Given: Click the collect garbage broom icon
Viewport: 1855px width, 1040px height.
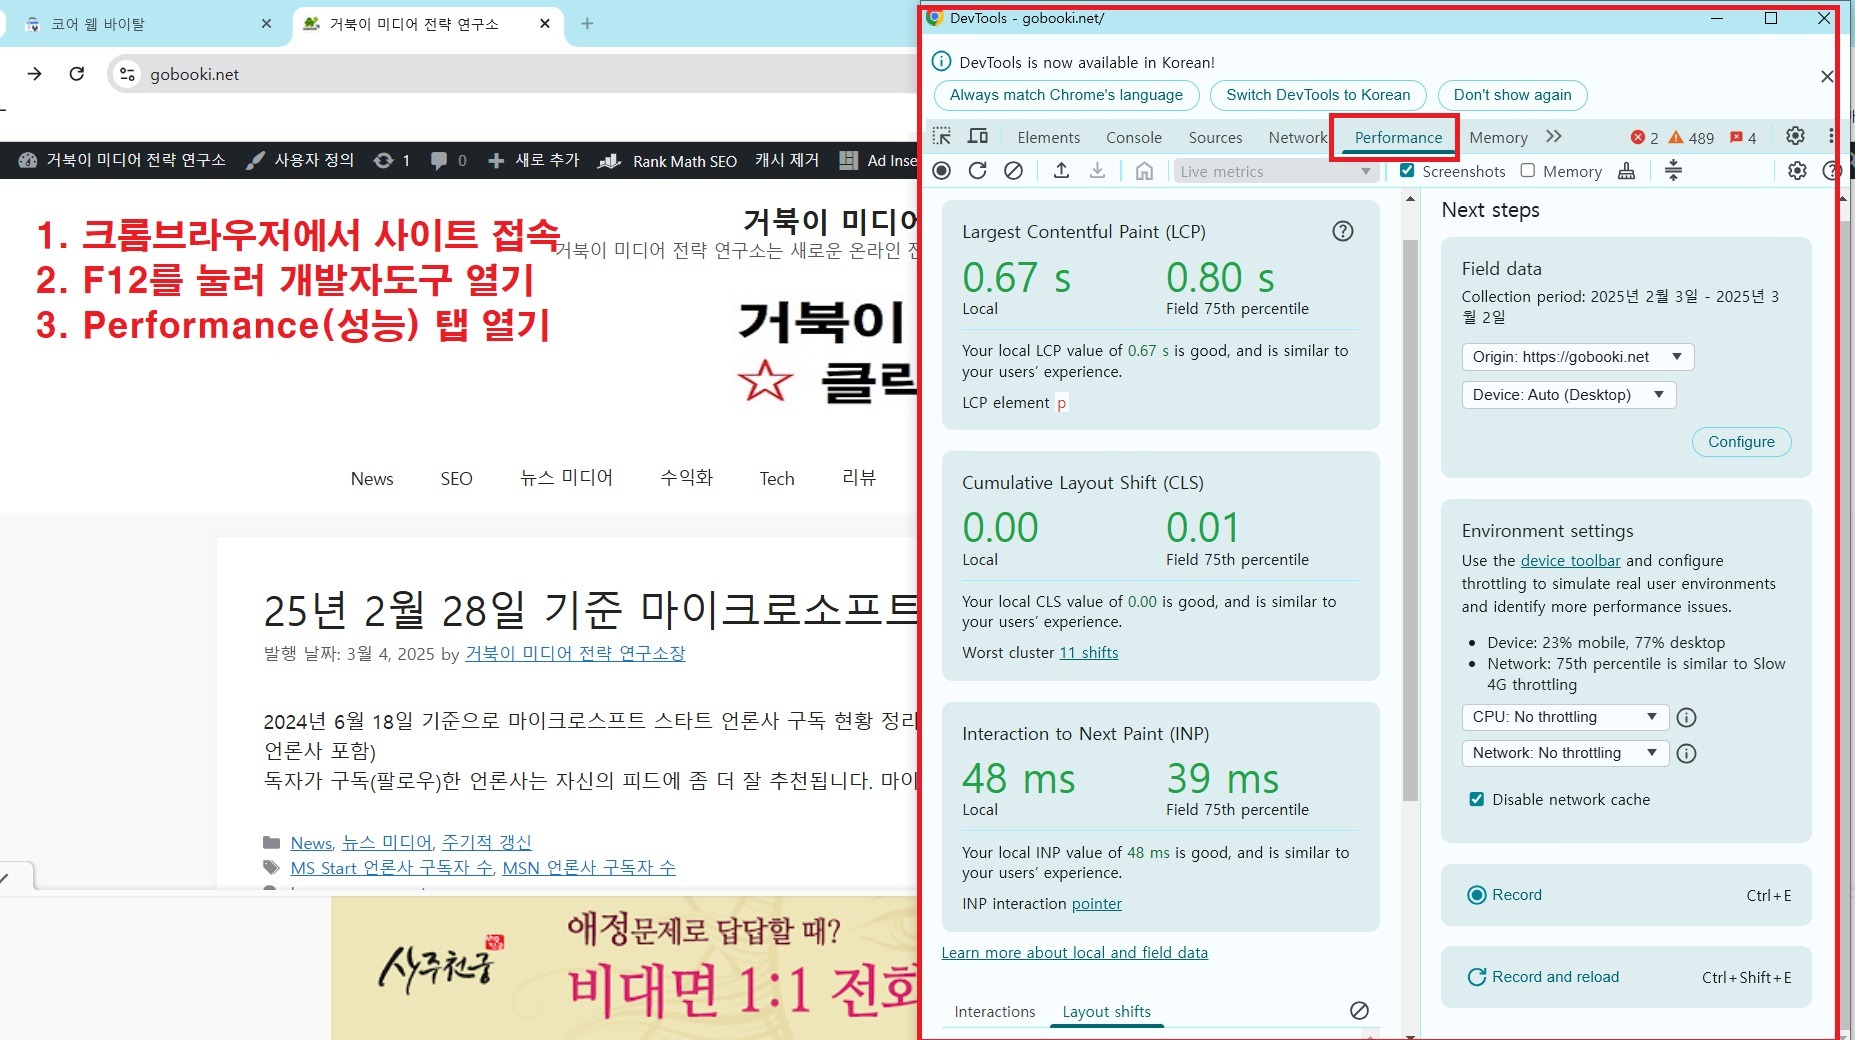Looking at the screenshot, I should point(1626,171).
